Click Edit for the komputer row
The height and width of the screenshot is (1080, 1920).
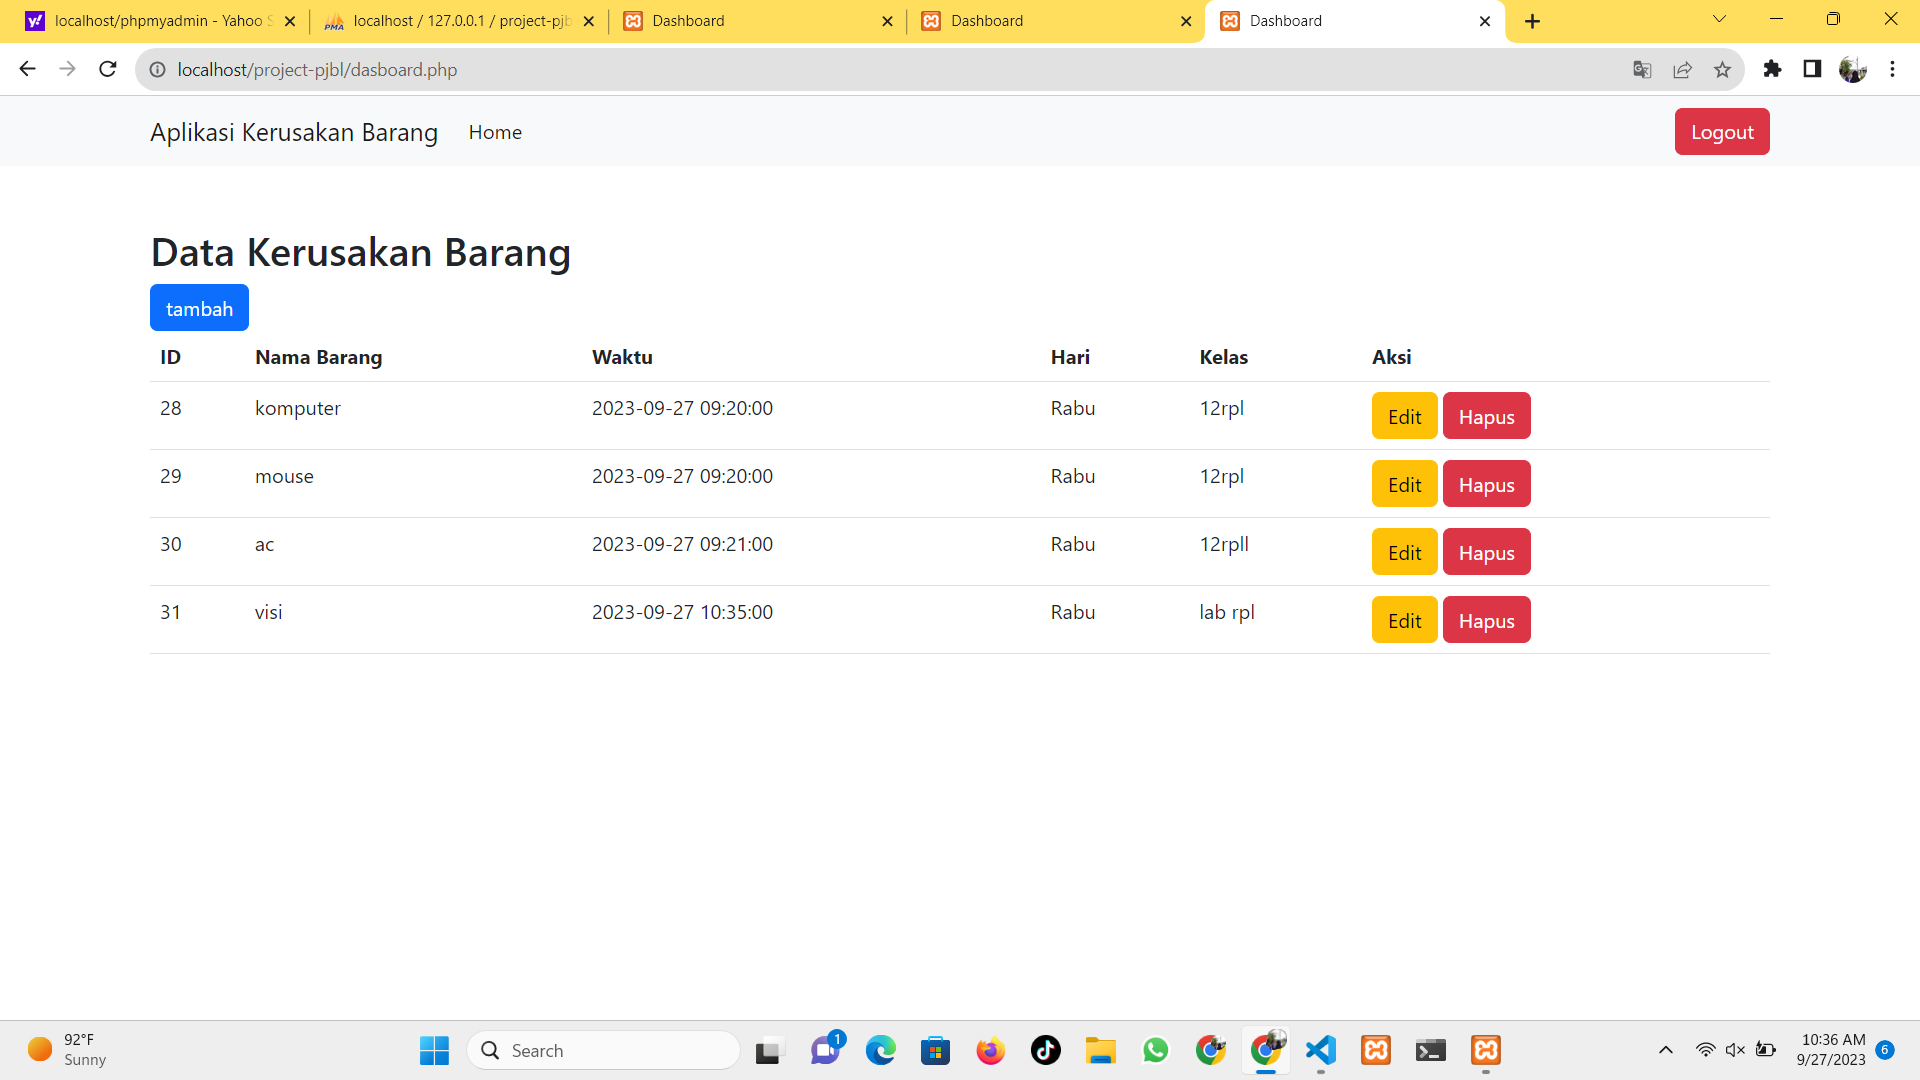(x=1404, y=416)
